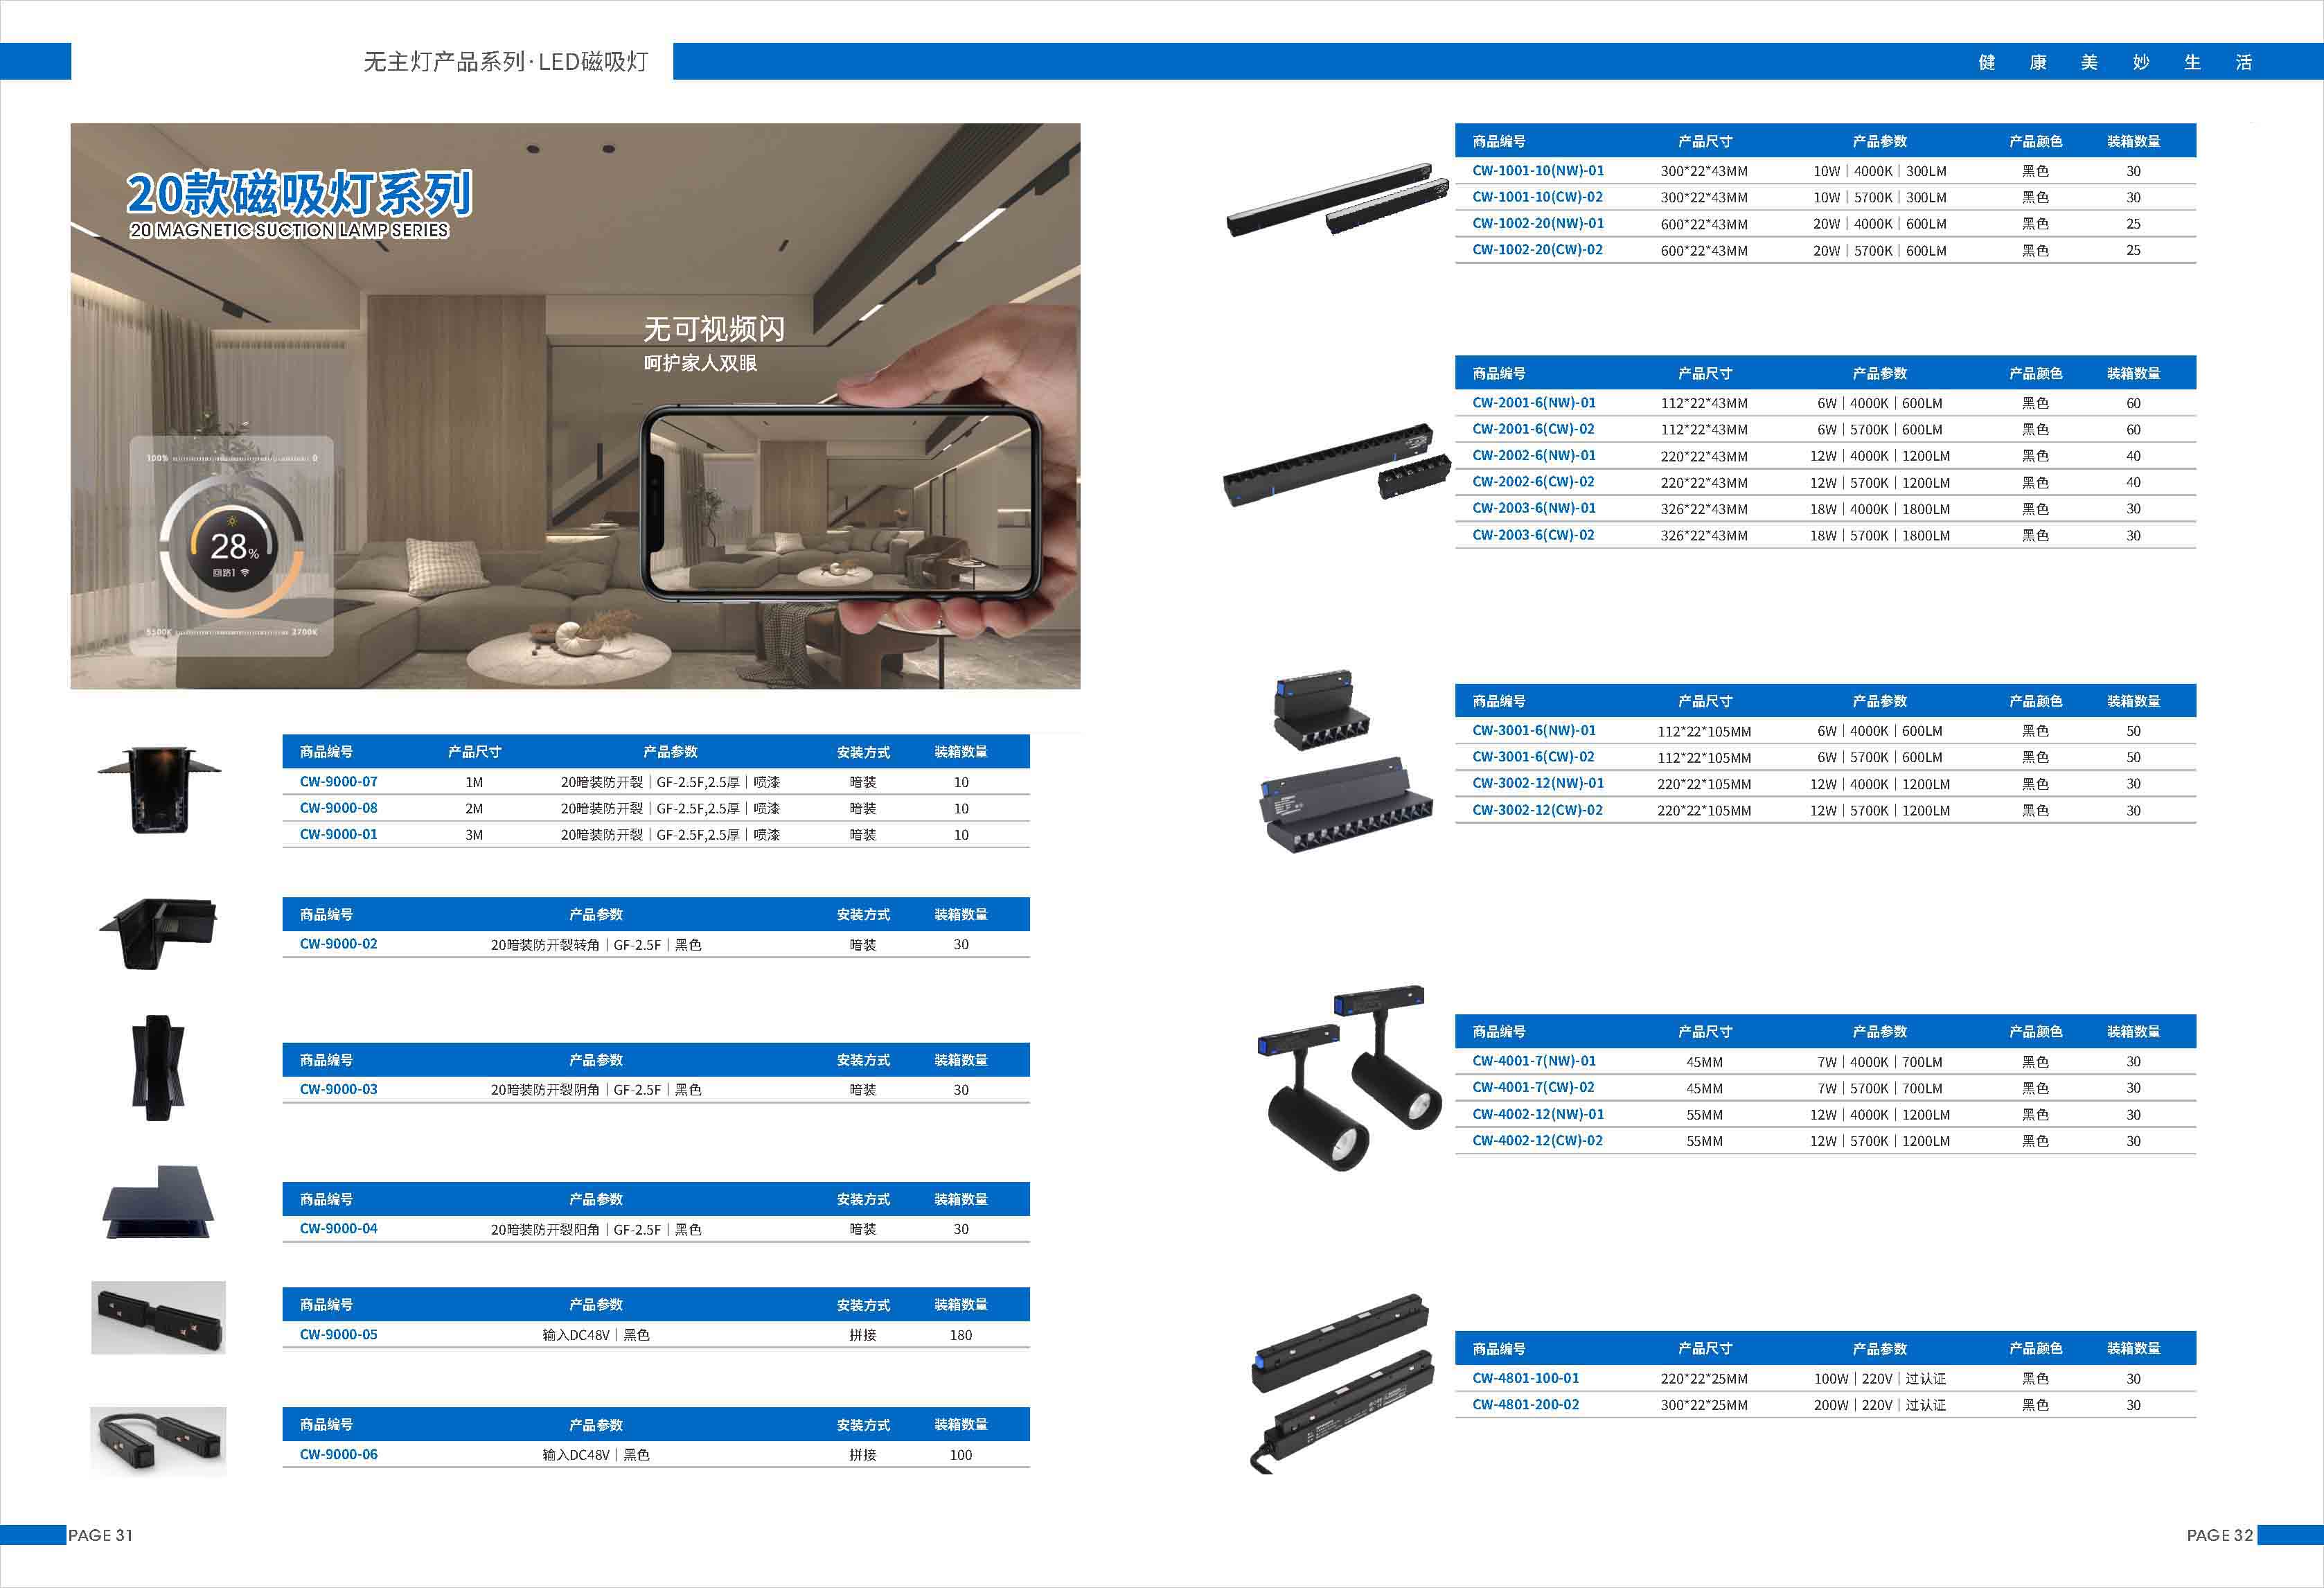Click the page header 无主灯产品系列·LED磁吸灯
The width and height of the screenshot is (2324, 1588).
point(505,62)
